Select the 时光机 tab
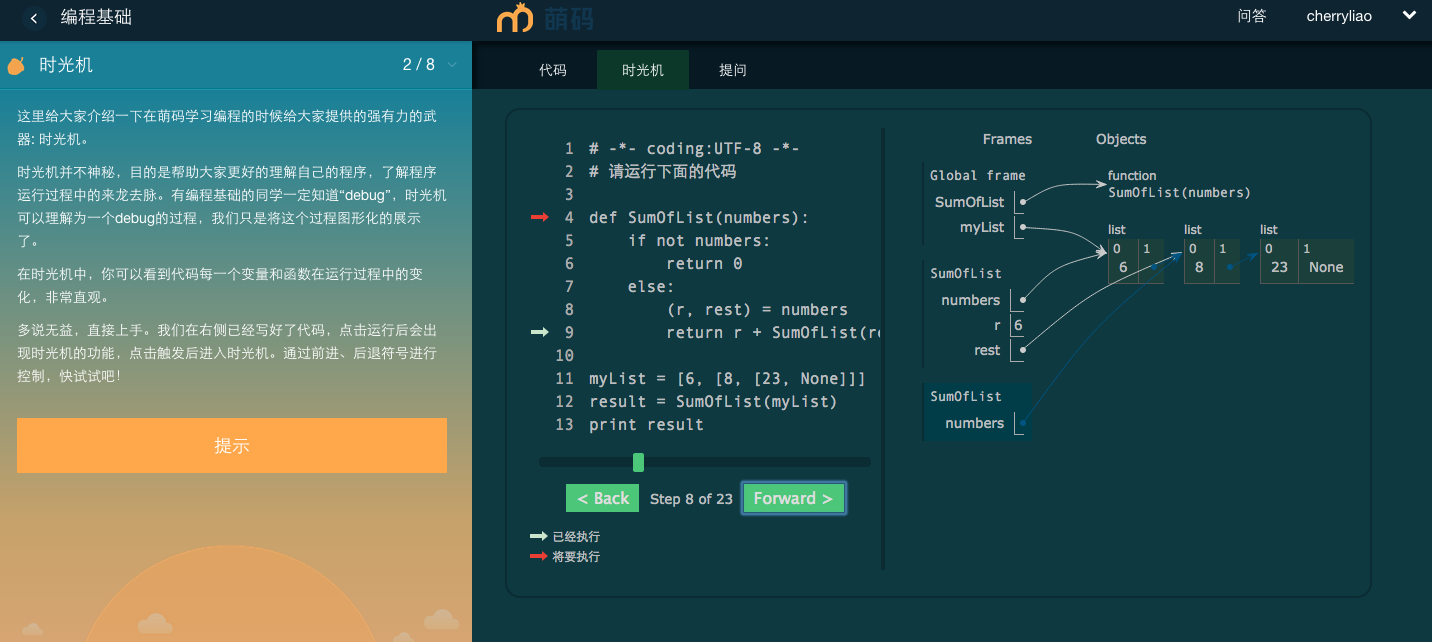The width and height of the screenshot is (1432, 642). tap(642, 70)
